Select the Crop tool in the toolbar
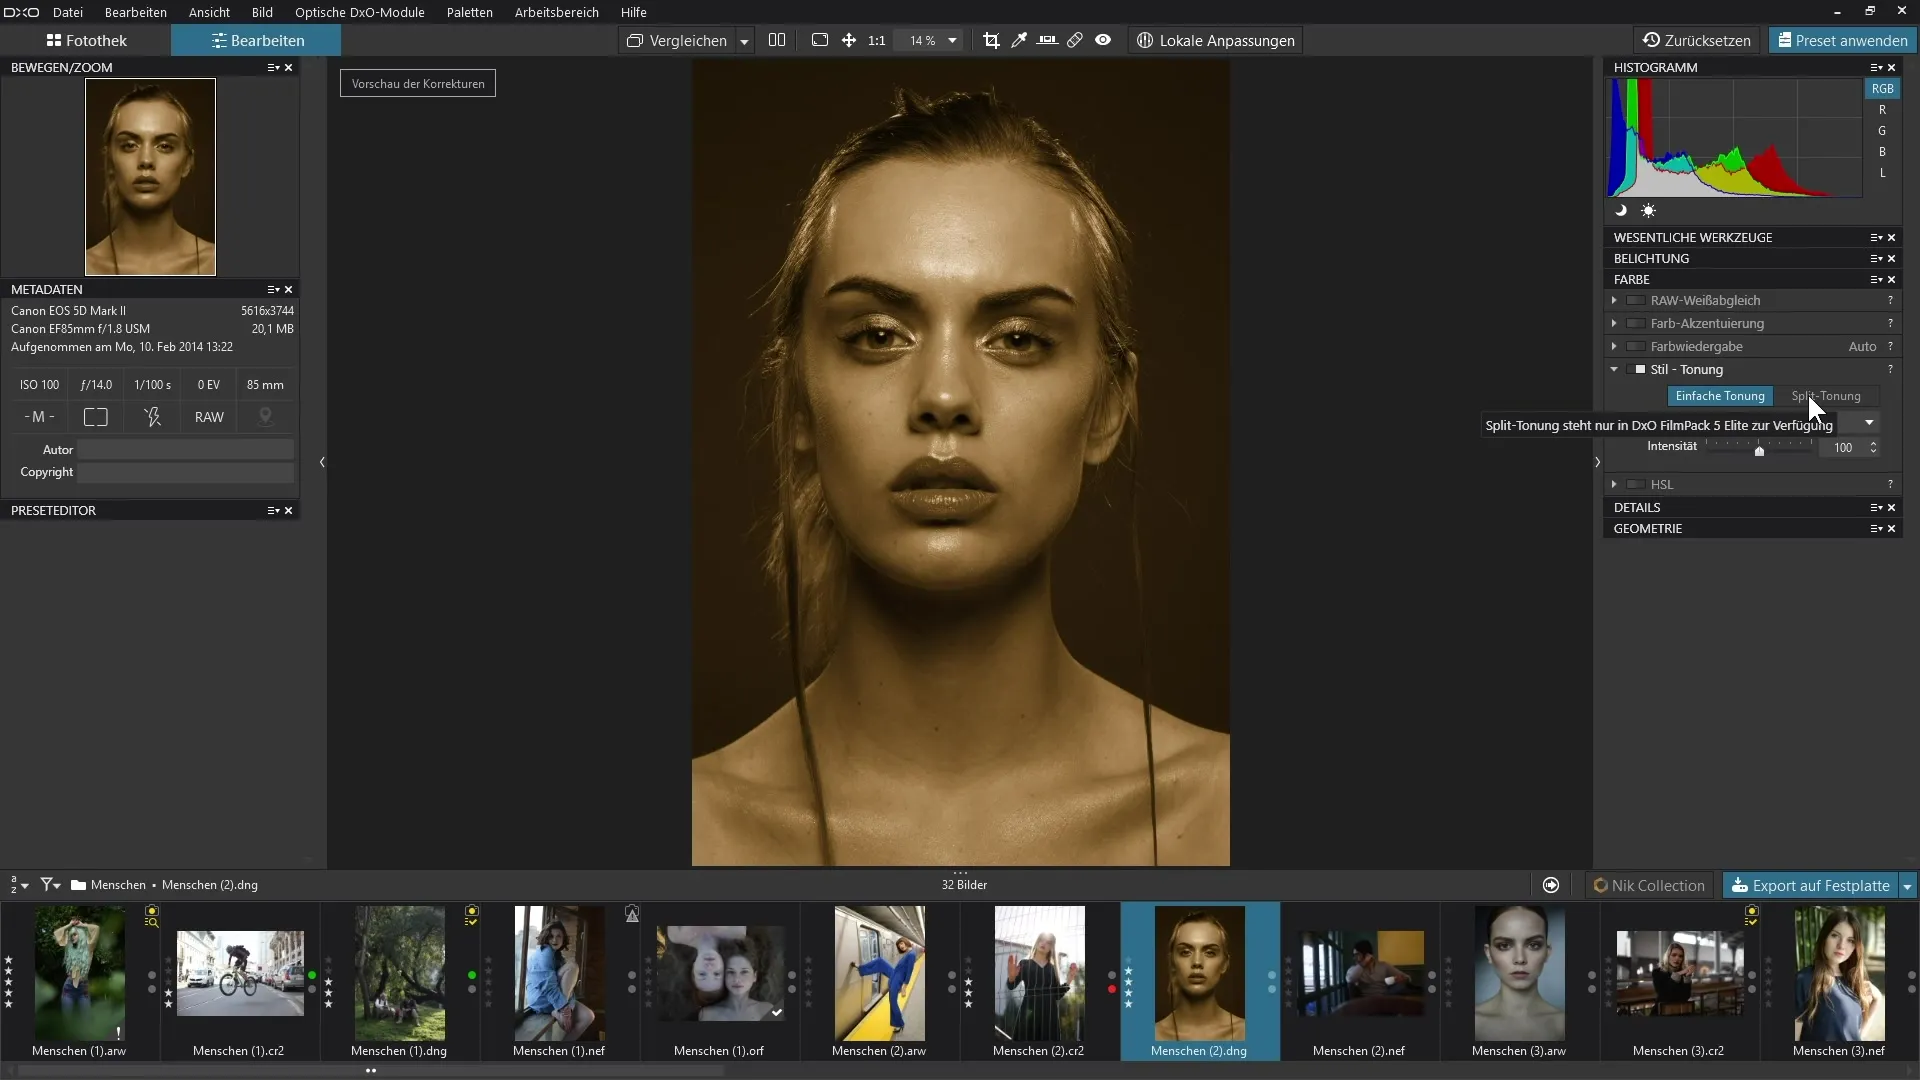Viewport: 1920px width, 1080px height. (991, 40)
